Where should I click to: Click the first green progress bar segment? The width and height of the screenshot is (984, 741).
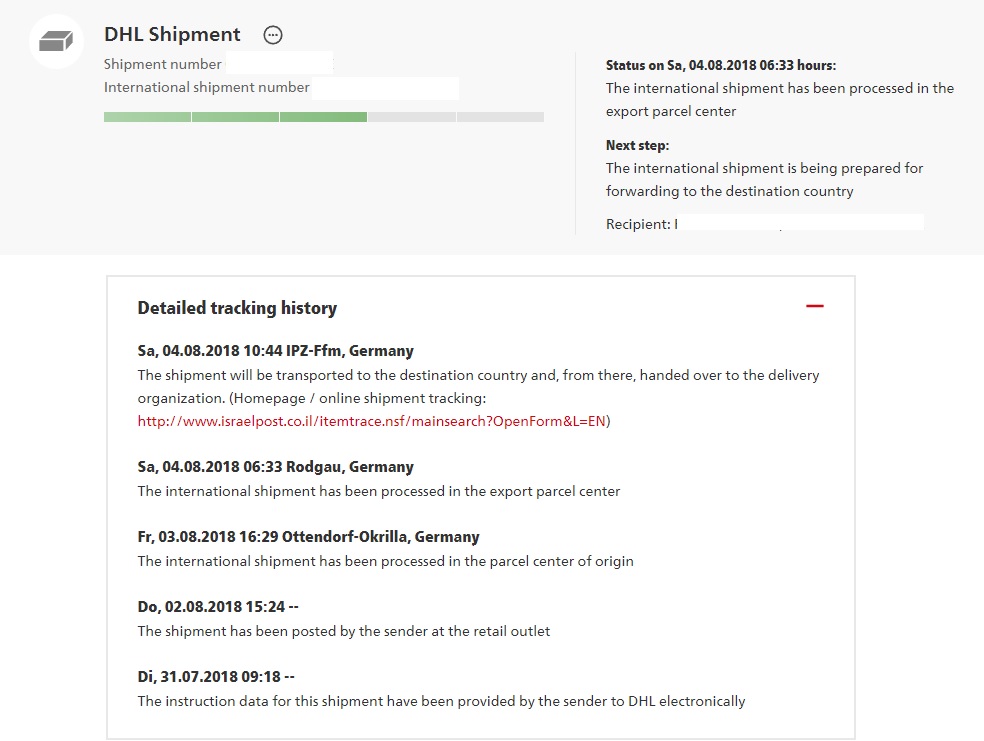[147, 117]
